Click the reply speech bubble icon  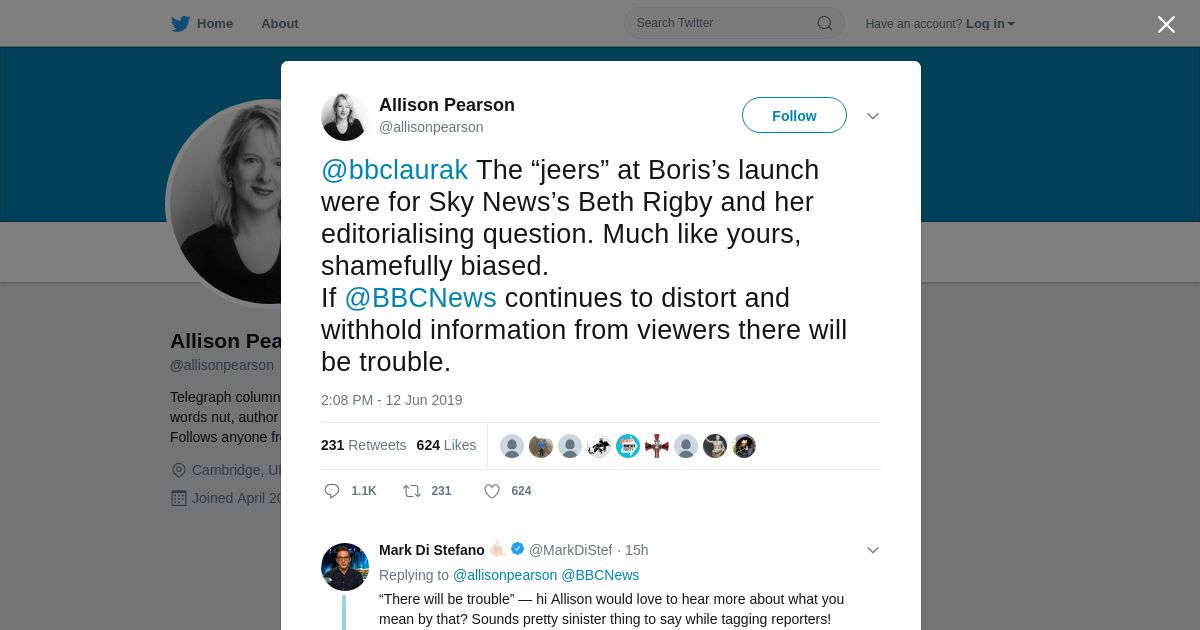click(x=332, y=491)
